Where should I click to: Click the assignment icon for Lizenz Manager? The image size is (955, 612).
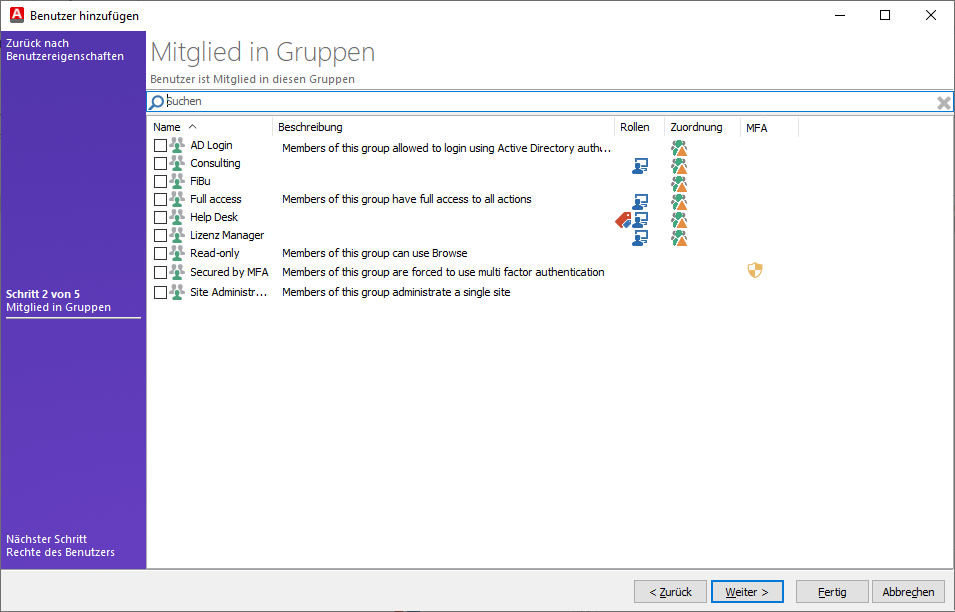[x=679, y=237]
